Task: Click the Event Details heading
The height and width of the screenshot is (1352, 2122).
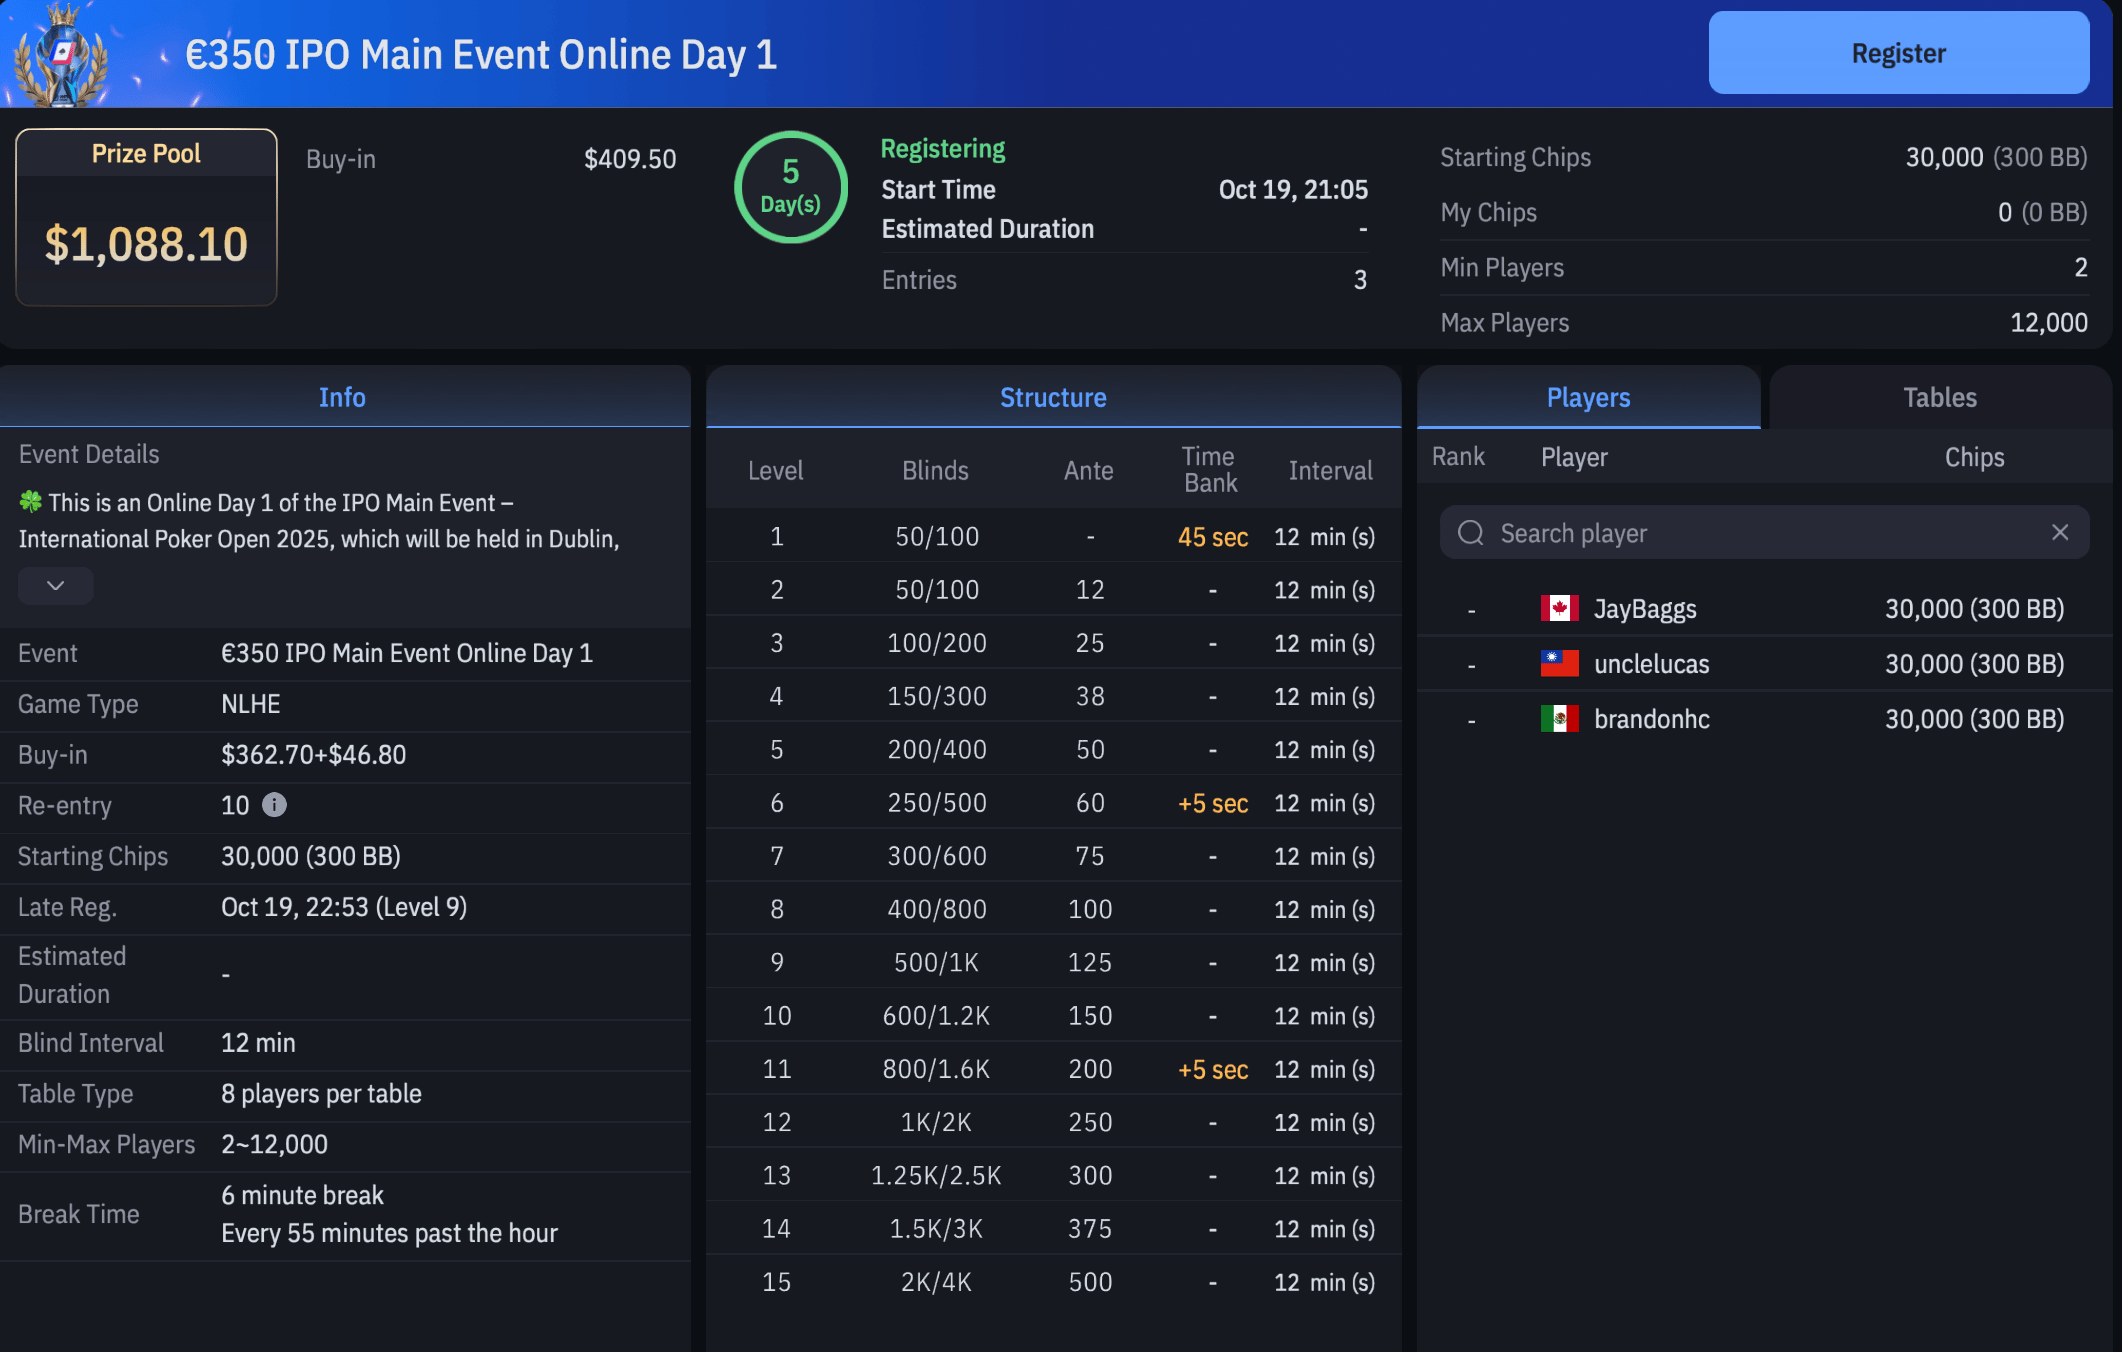Action: tap(89, 454)
